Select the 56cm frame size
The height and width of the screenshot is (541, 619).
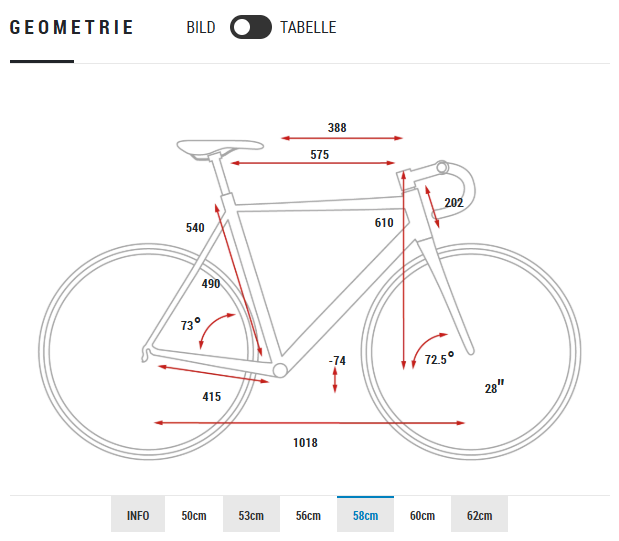click(x=308, y=515)
